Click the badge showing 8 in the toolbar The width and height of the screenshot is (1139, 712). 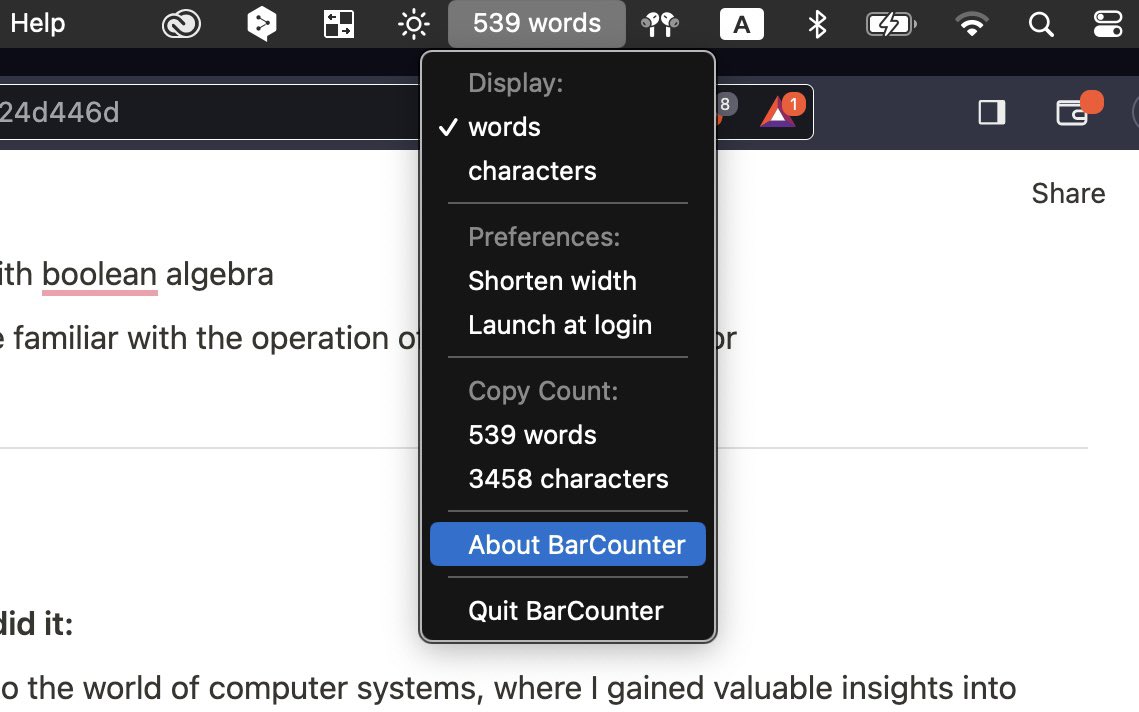[x=725, y=105]
